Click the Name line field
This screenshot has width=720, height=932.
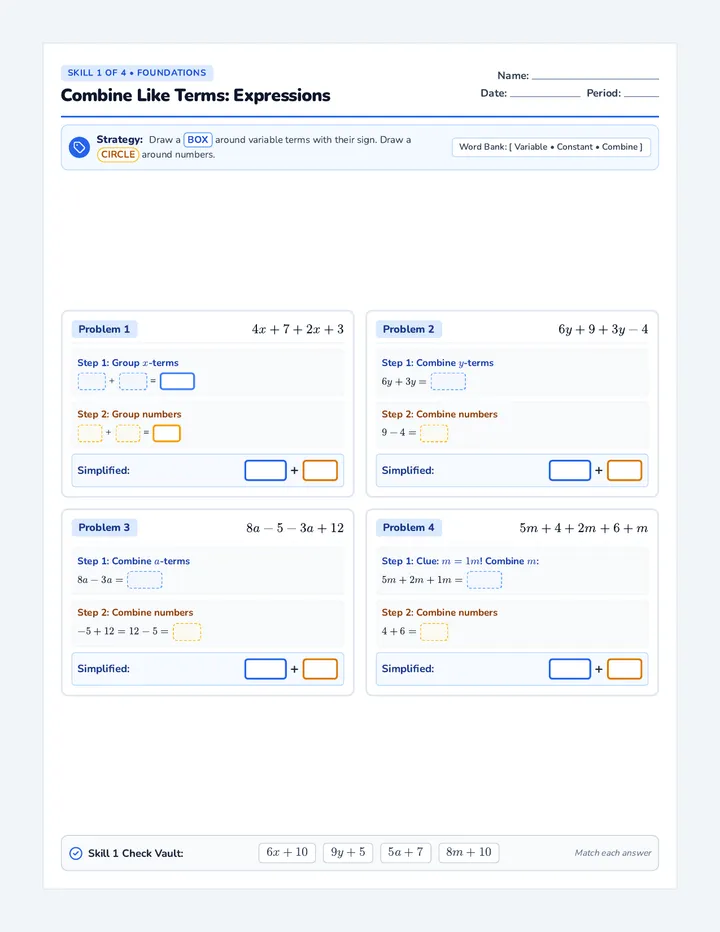[595, 75]
